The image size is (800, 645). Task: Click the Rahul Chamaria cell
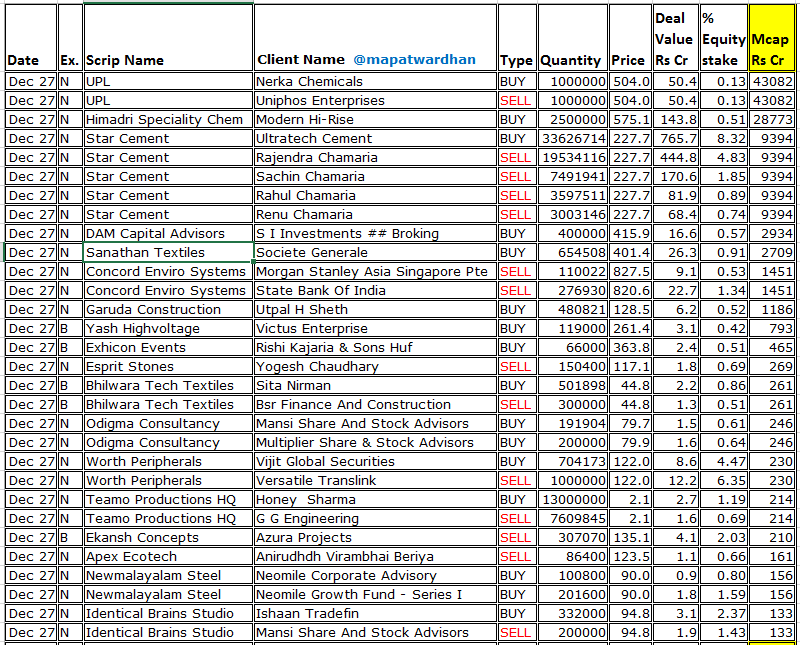point(376,195)
